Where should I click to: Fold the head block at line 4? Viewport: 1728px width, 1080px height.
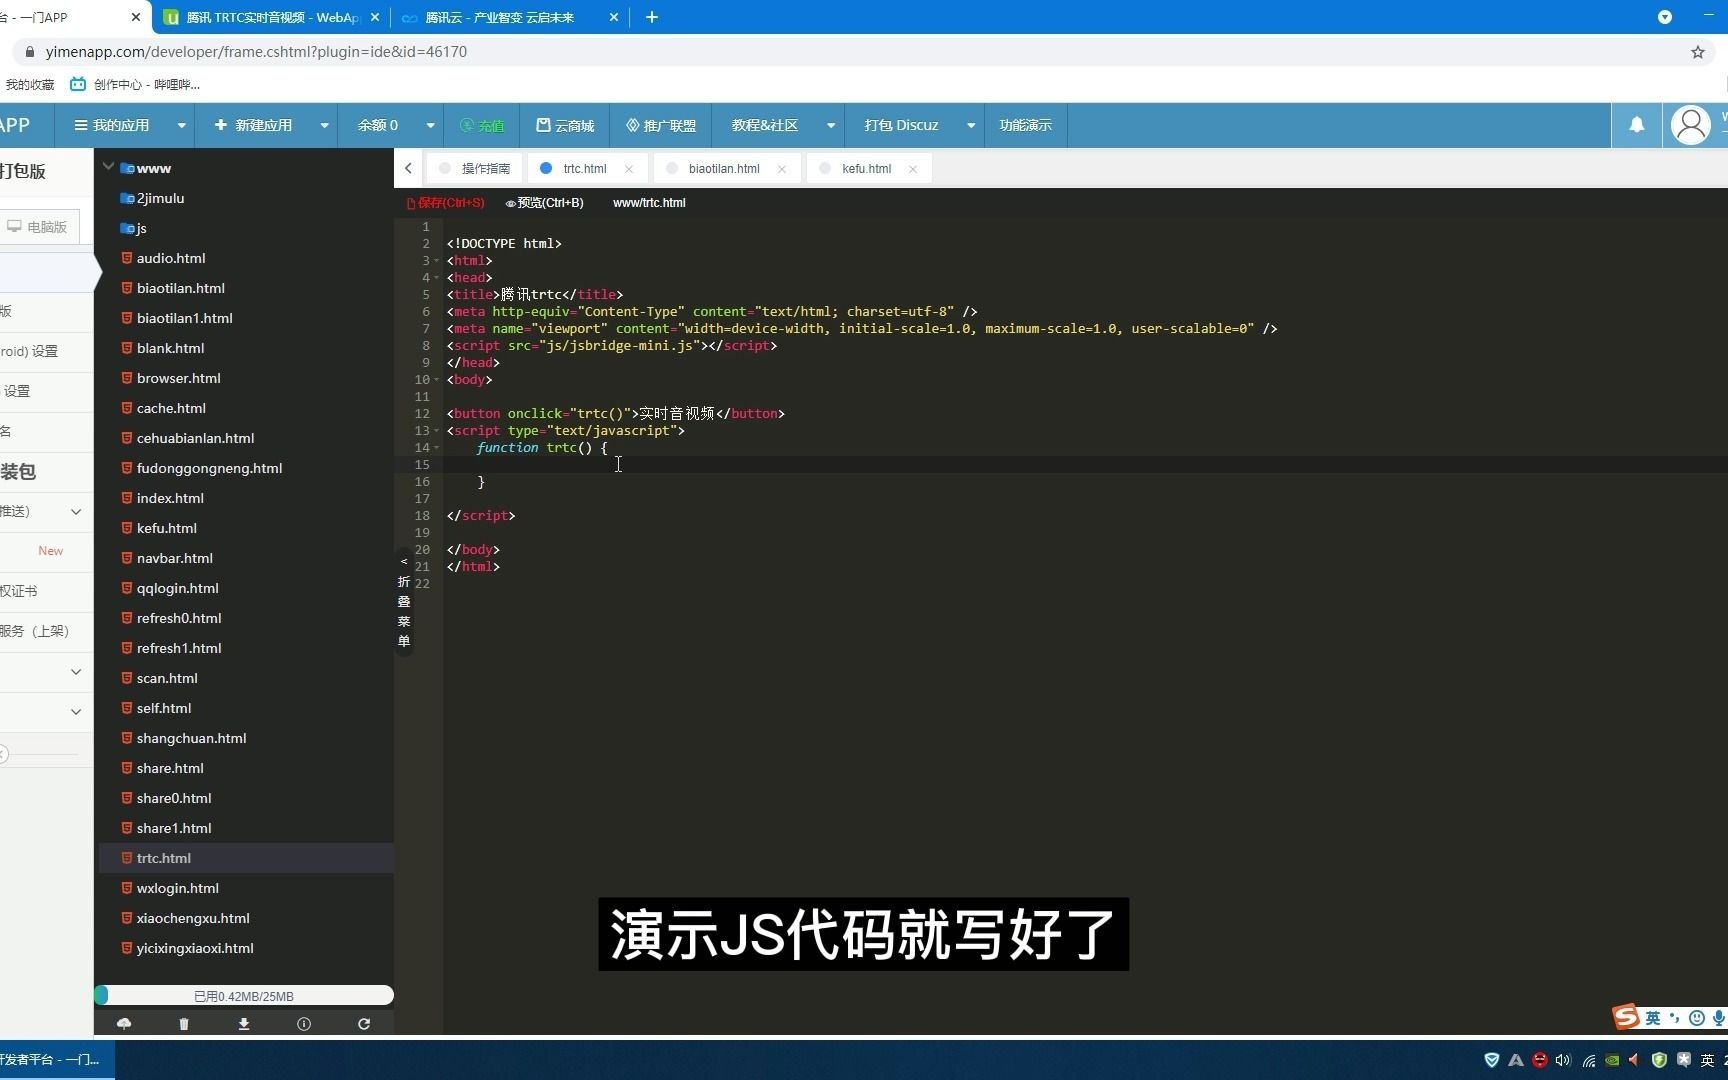437,278
